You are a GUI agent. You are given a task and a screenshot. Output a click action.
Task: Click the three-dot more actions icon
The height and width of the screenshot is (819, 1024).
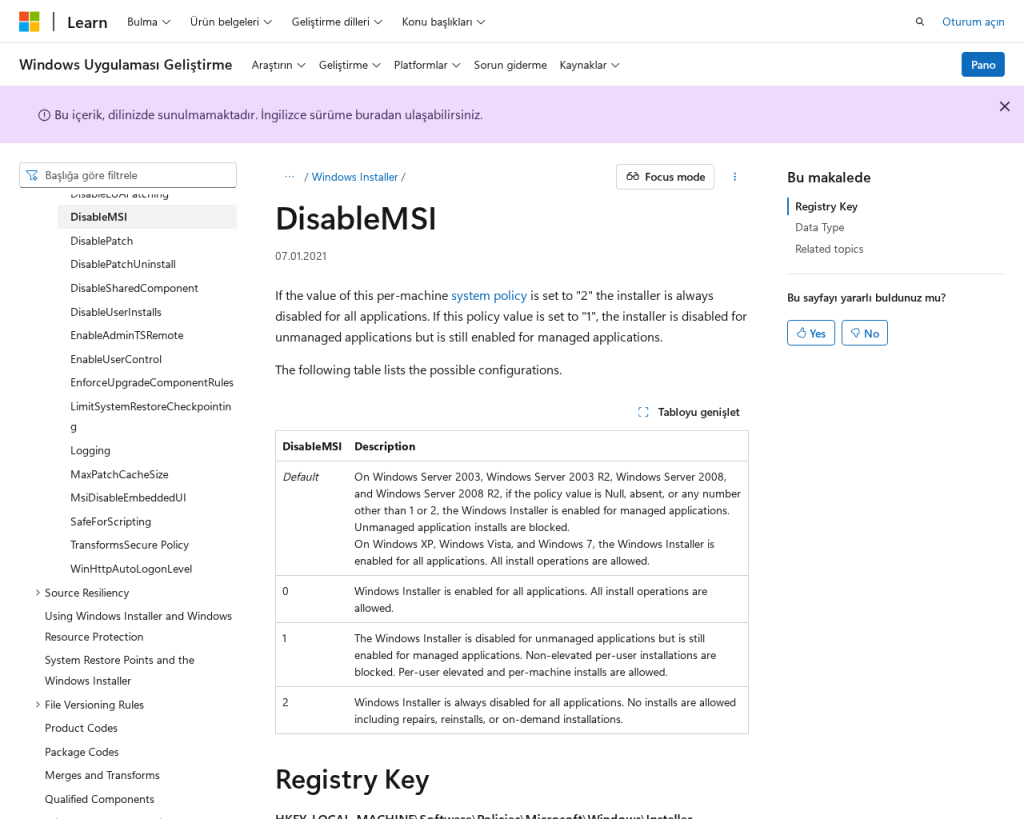pos(735,177)
